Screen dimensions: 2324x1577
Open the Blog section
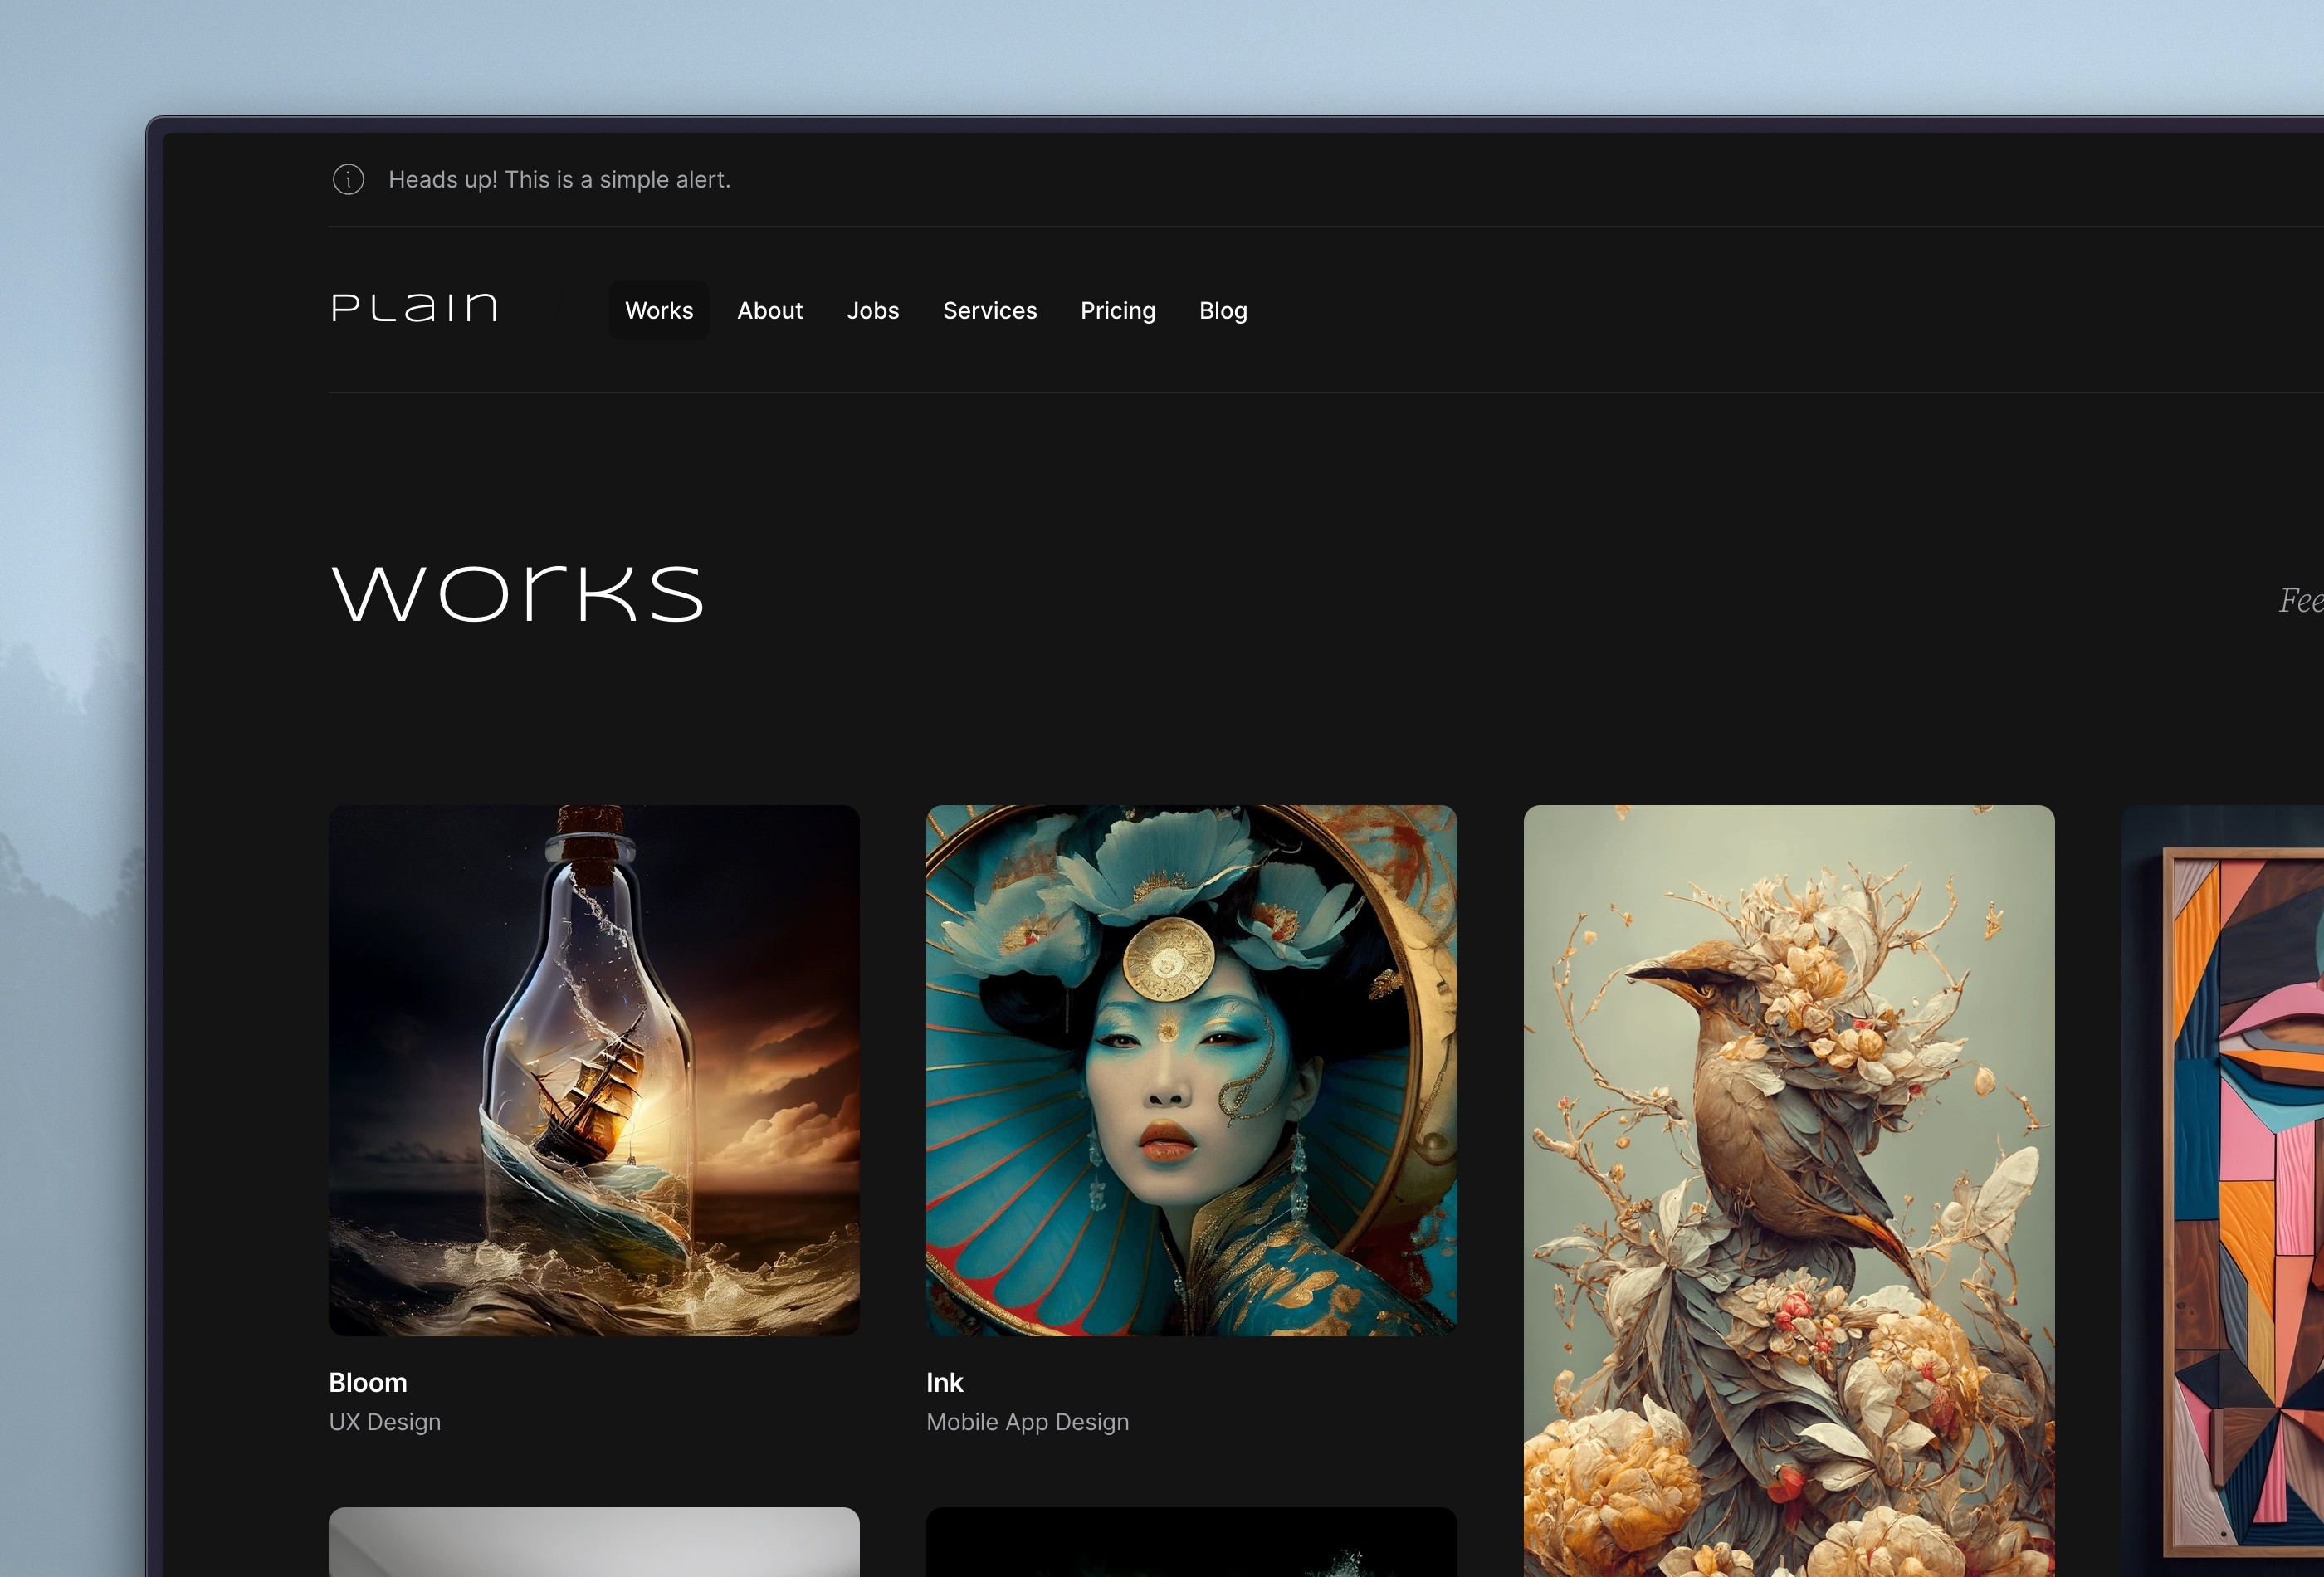1223,310
